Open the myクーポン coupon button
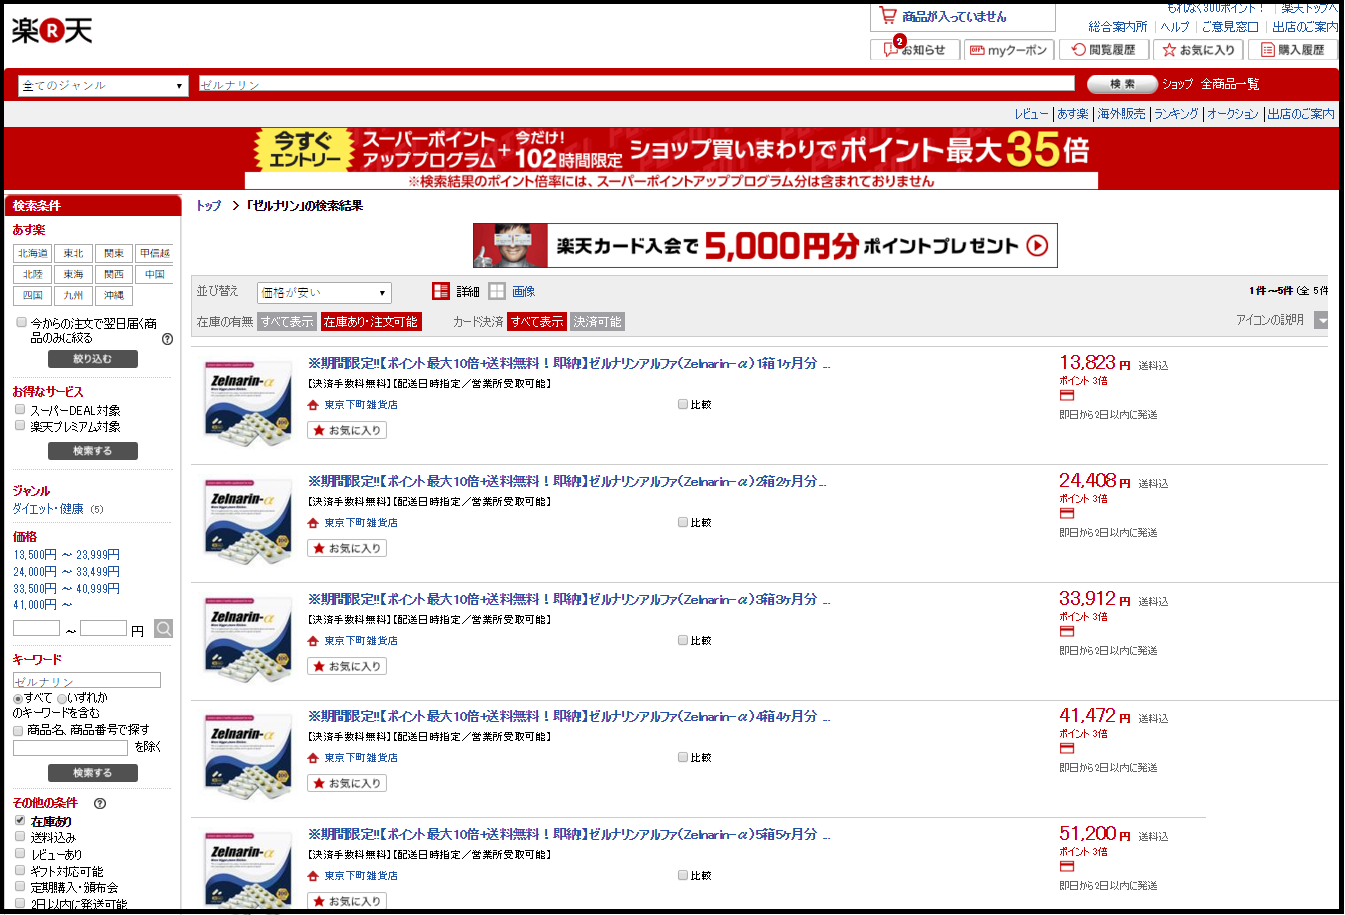This screenshot has width=1345, height=915. coord(1009,50)
